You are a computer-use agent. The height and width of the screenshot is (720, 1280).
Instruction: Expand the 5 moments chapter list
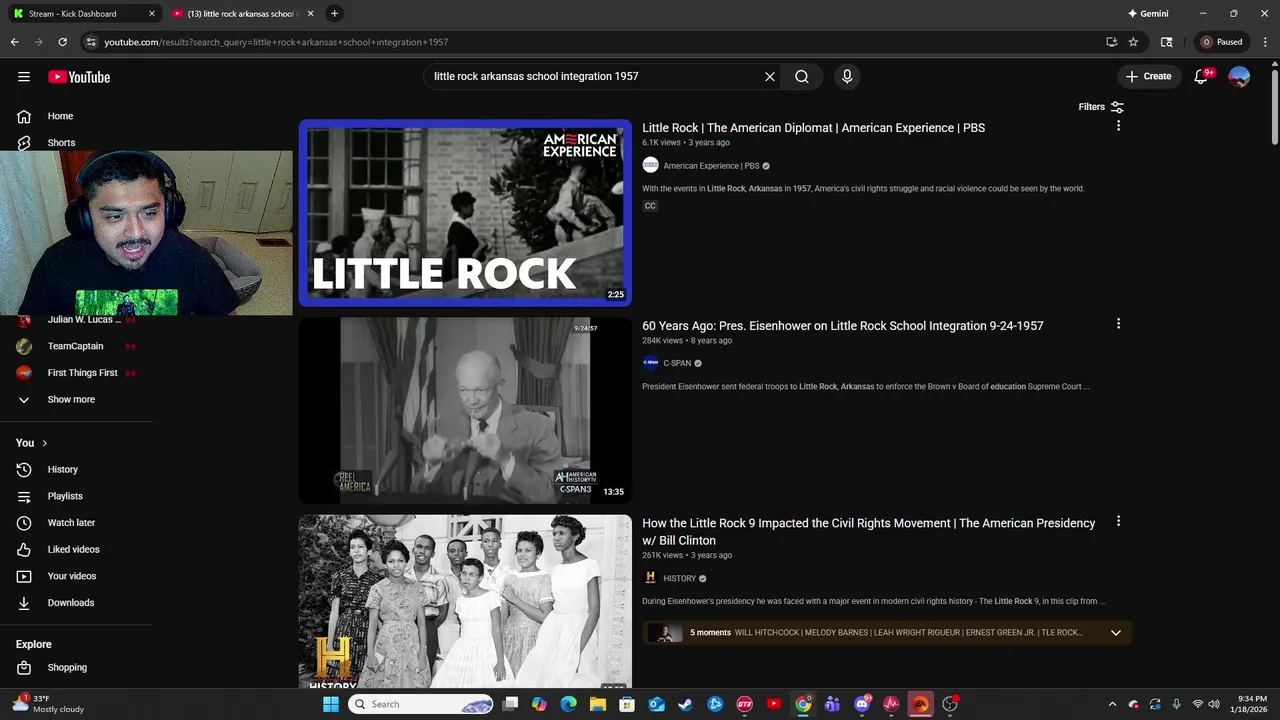1116,632
